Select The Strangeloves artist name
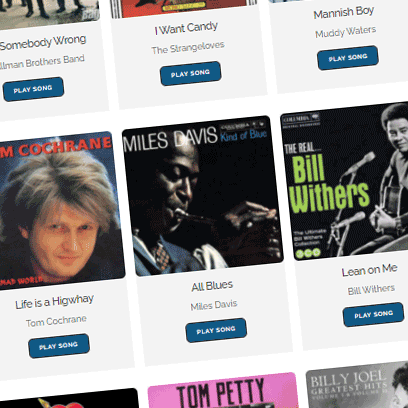Screen dimensions: 408x408 coord(188,47)
